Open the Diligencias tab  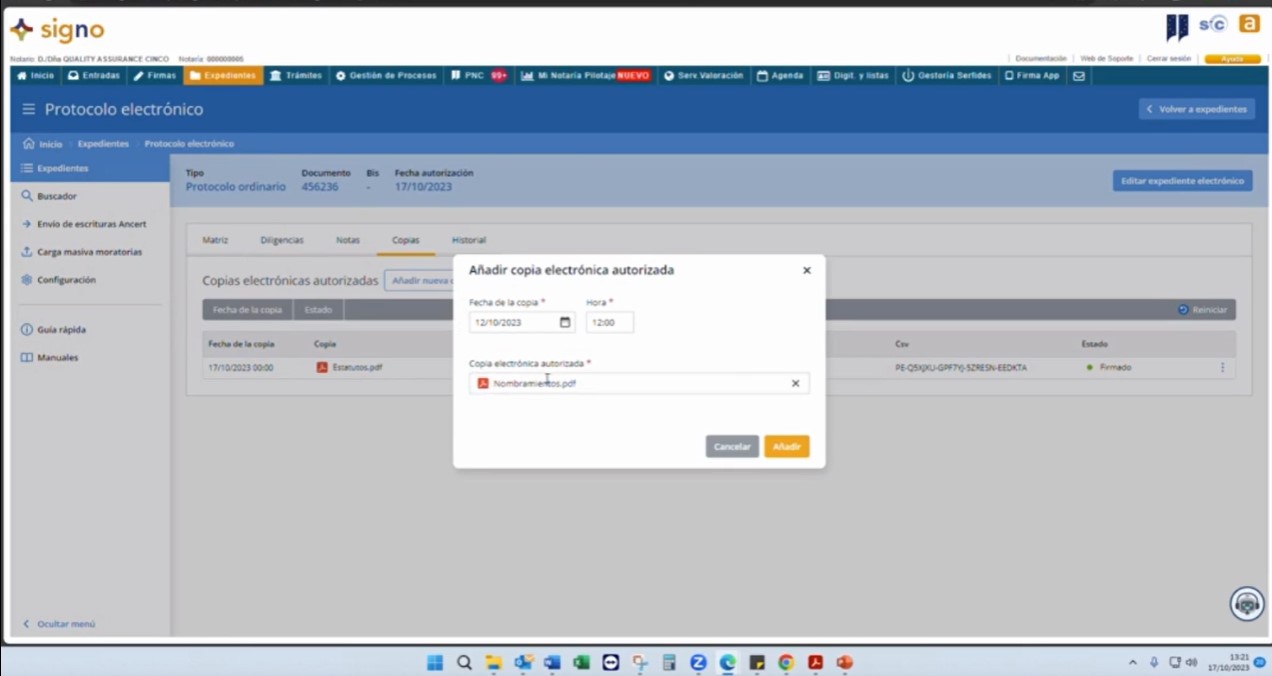point(282,240)
